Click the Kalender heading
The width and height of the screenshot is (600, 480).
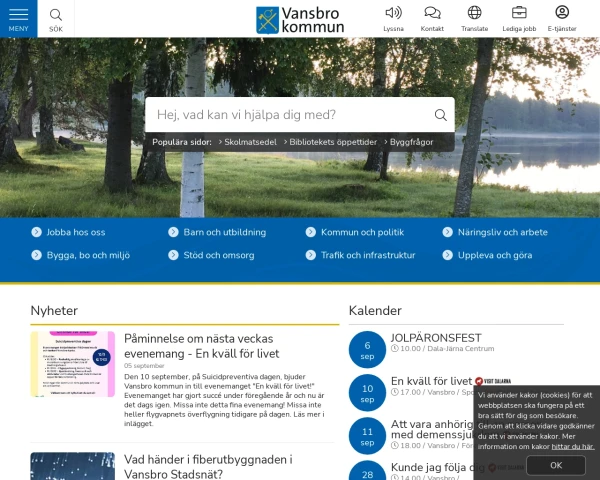(x=375, y=310)
